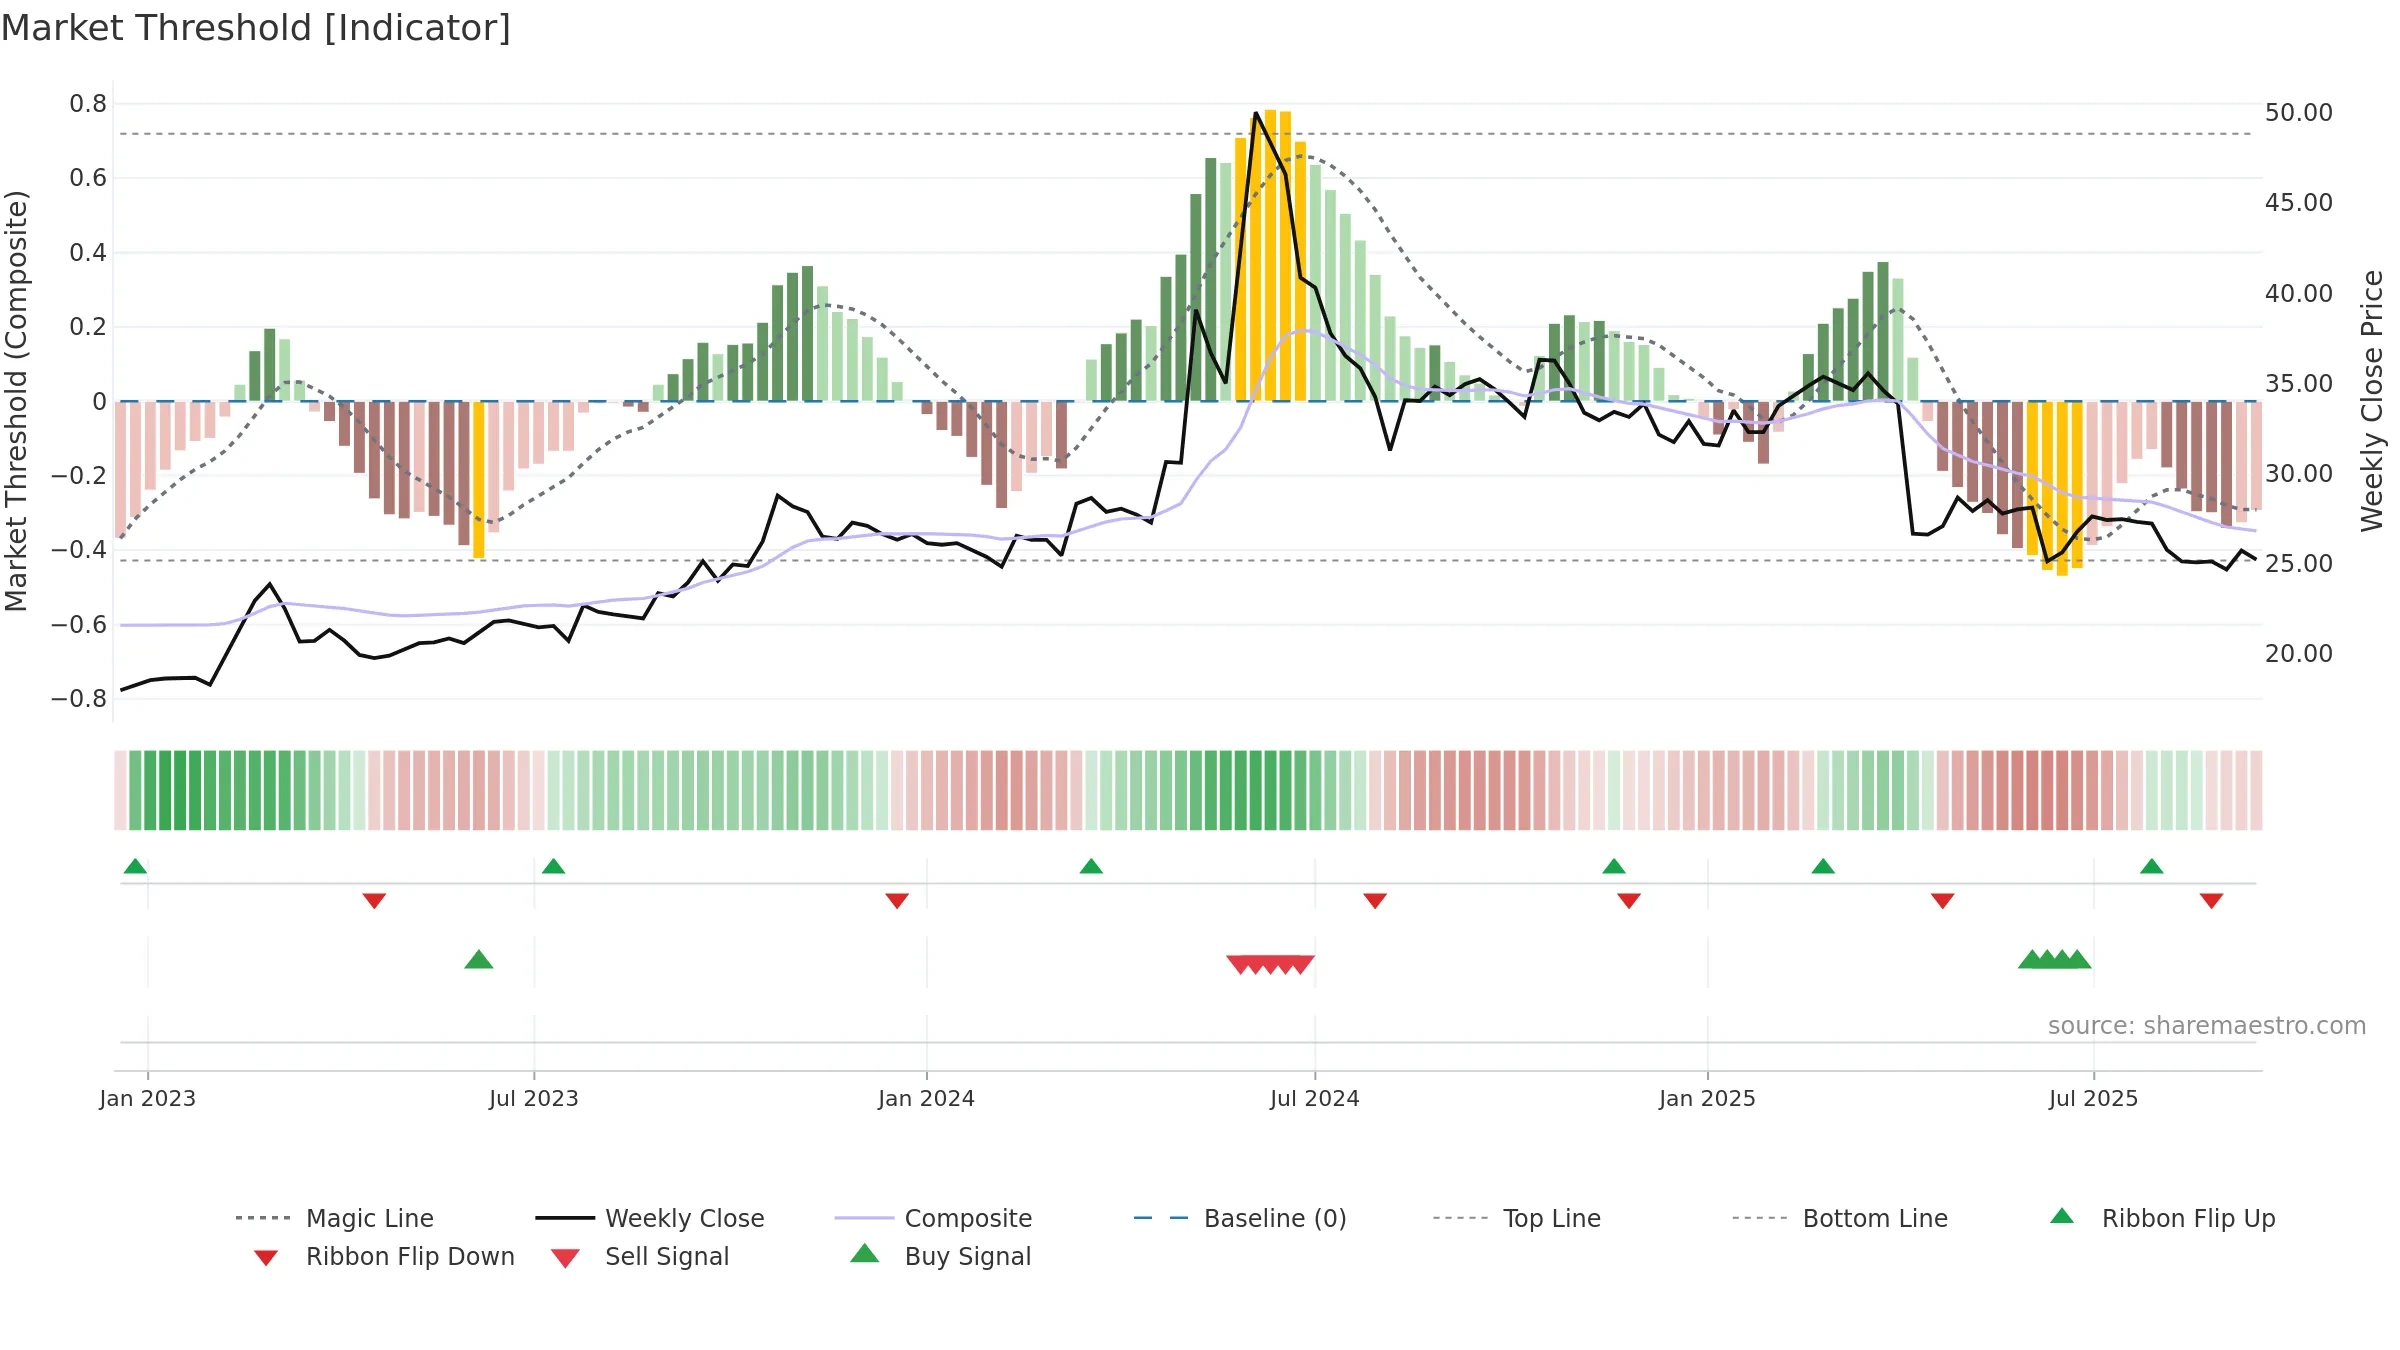Click the 0.8 composite axis label

coord(88,104)
